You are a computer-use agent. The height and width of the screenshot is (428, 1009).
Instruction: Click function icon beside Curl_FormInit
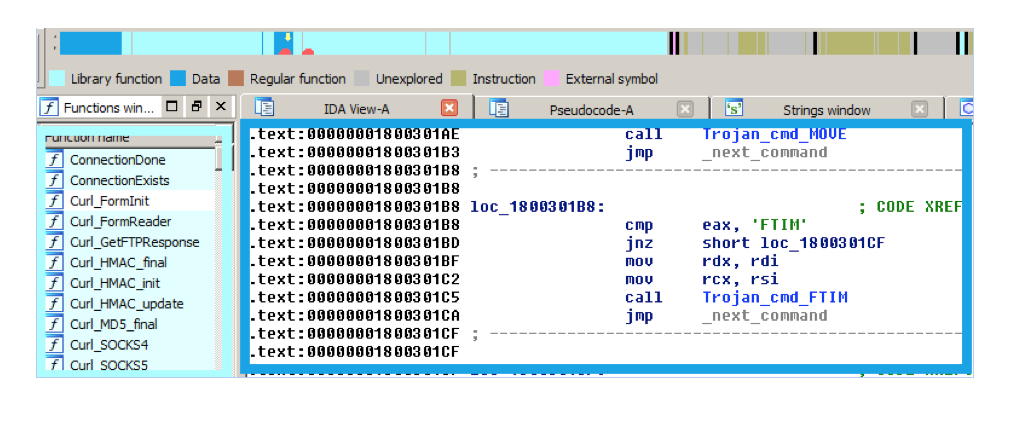click(x=54, y=200)
